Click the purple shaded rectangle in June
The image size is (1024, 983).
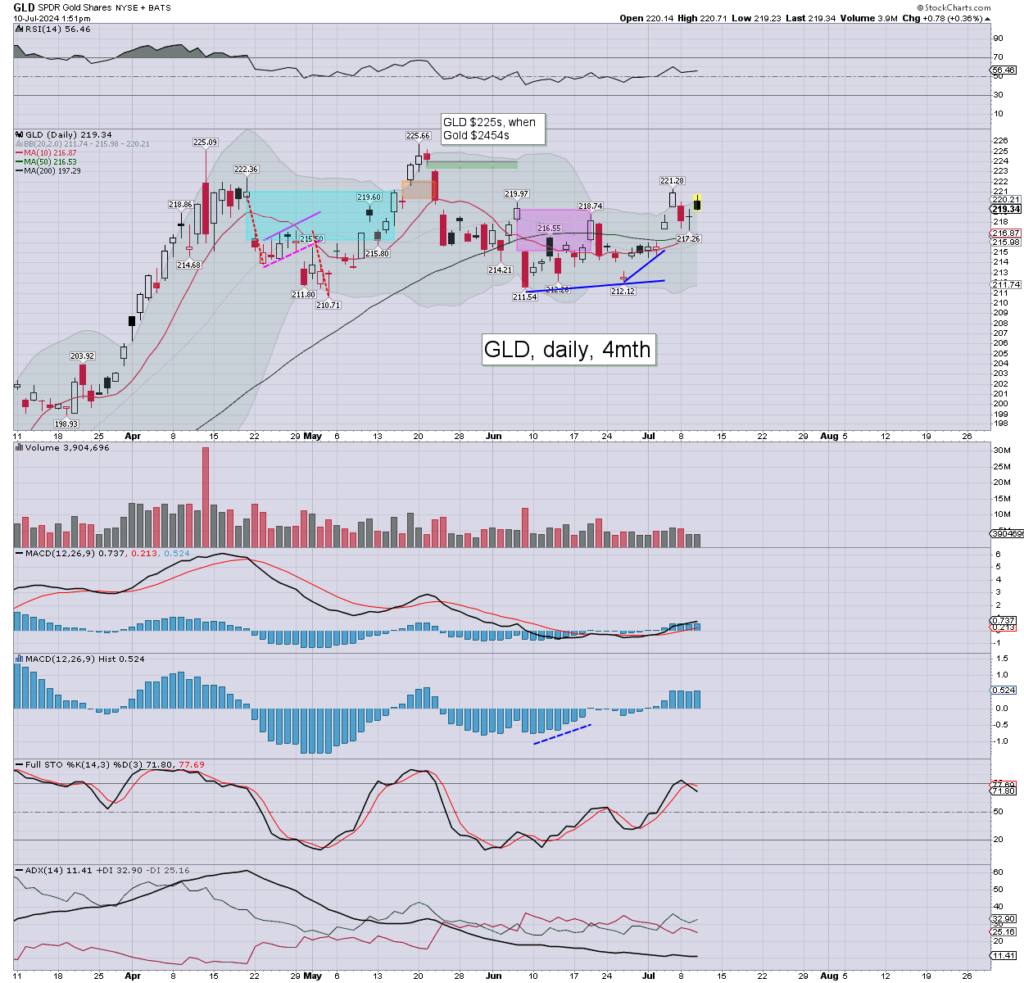553,229
